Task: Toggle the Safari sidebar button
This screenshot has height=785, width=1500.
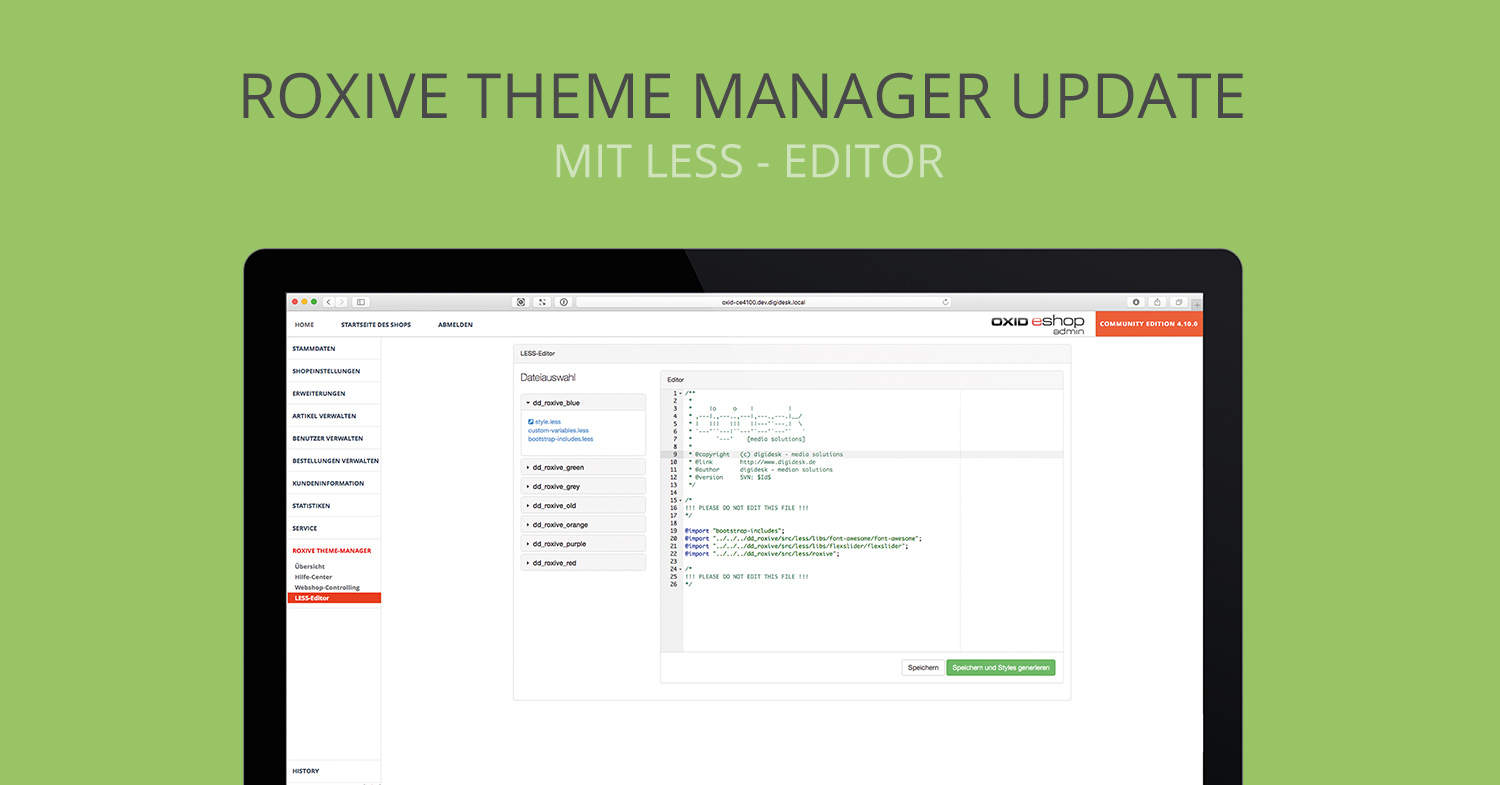Action: point(361,301)
